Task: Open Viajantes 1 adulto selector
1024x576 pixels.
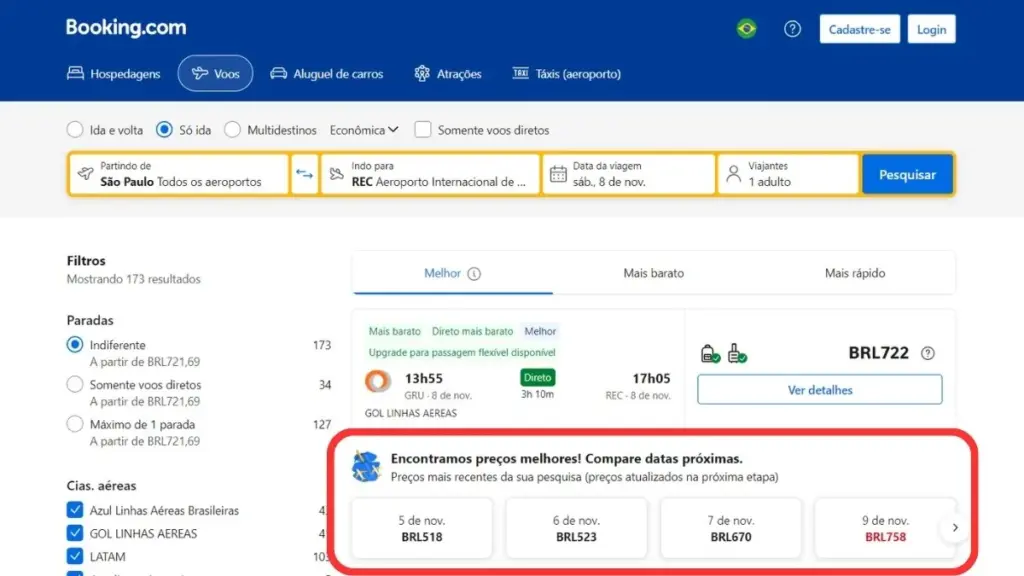Action: point(788,174)
